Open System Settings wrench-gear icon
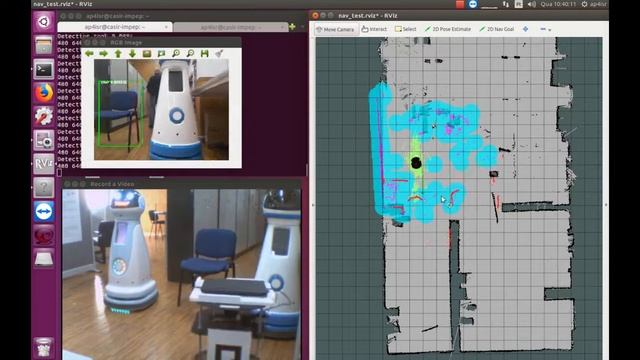640x360 pixels. coord(44,116)
